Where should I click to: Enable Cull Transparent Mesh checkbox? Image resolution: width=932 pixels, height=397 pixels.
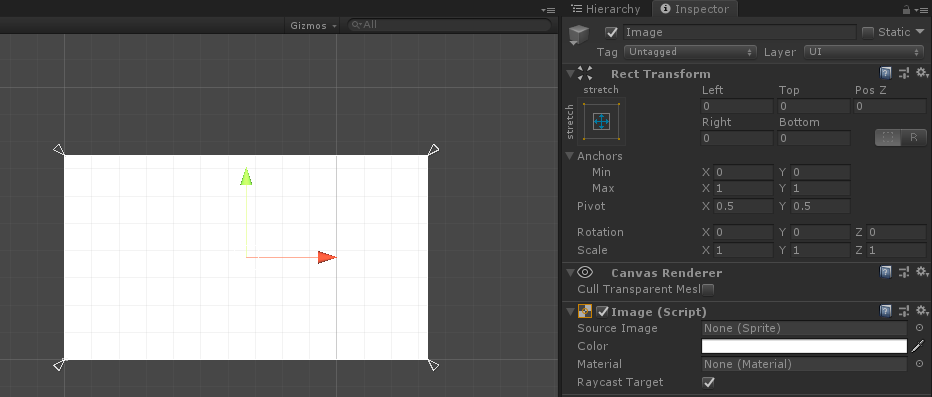click(x=707, y=289)
